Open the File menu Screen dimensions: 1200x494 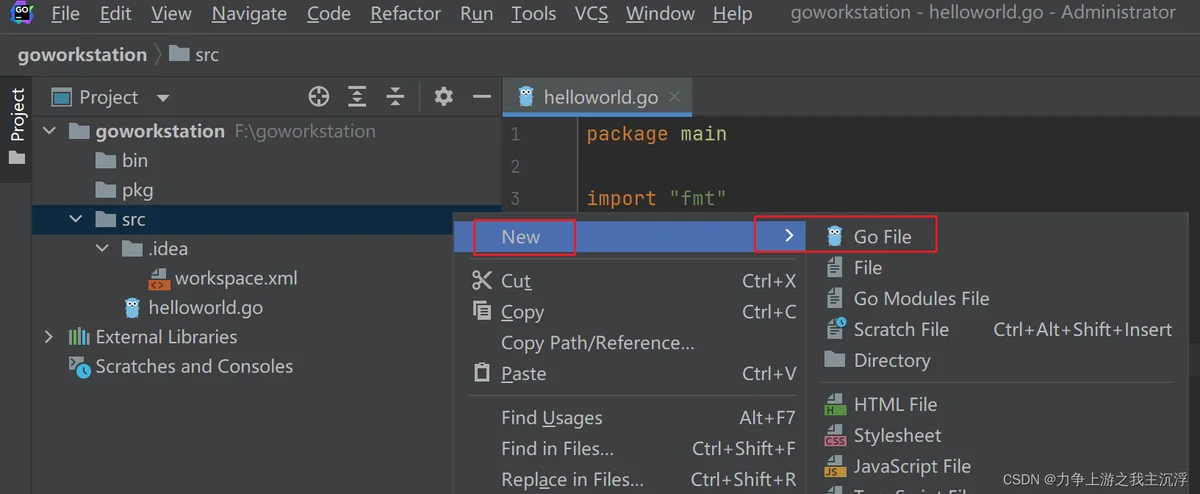tap(65, 14)
